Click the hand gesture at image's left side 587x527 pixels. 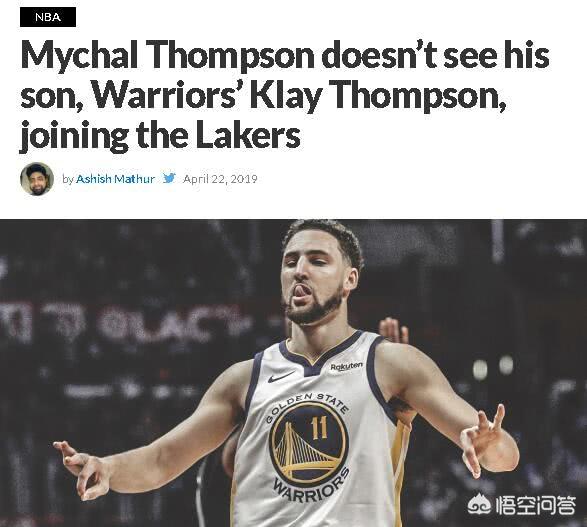pyautogui.click(x=80, y=470)
